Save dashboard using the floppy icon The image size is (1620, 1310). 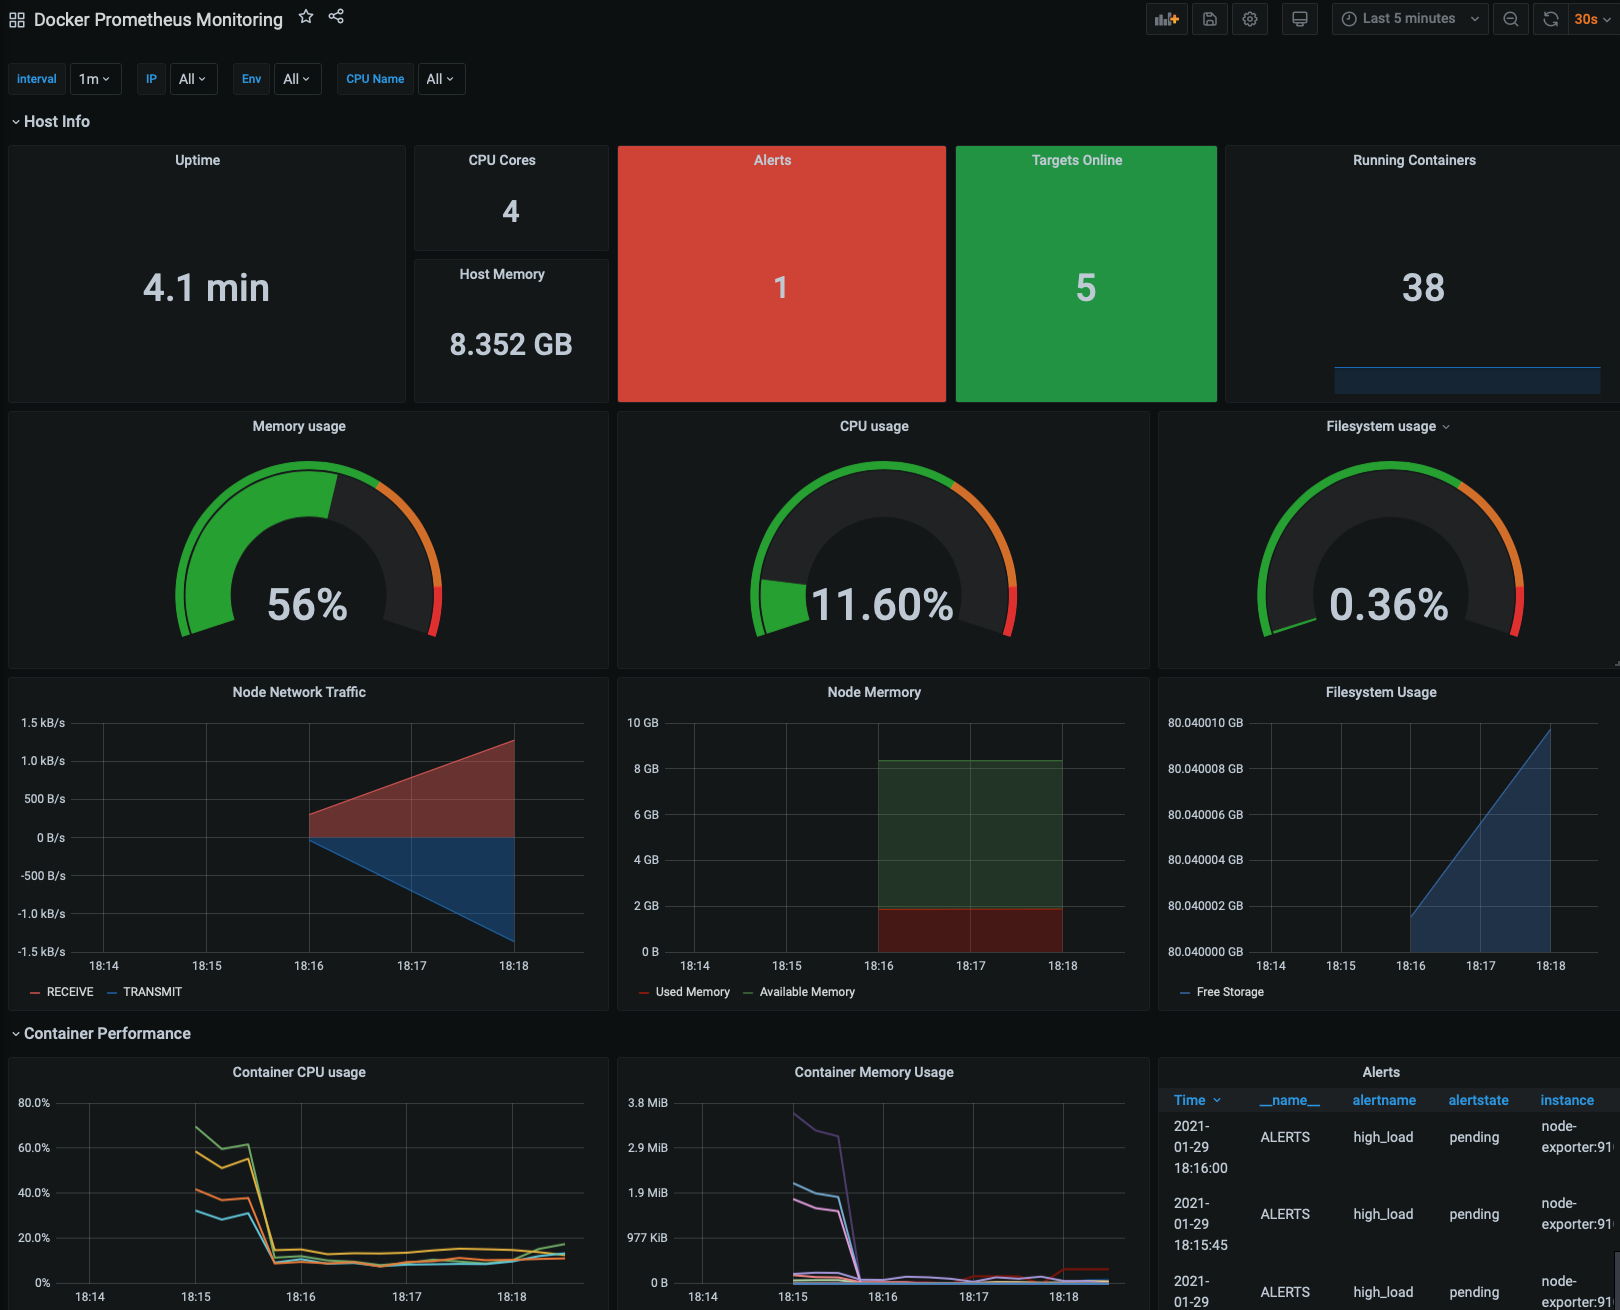tap(1210, 19)
